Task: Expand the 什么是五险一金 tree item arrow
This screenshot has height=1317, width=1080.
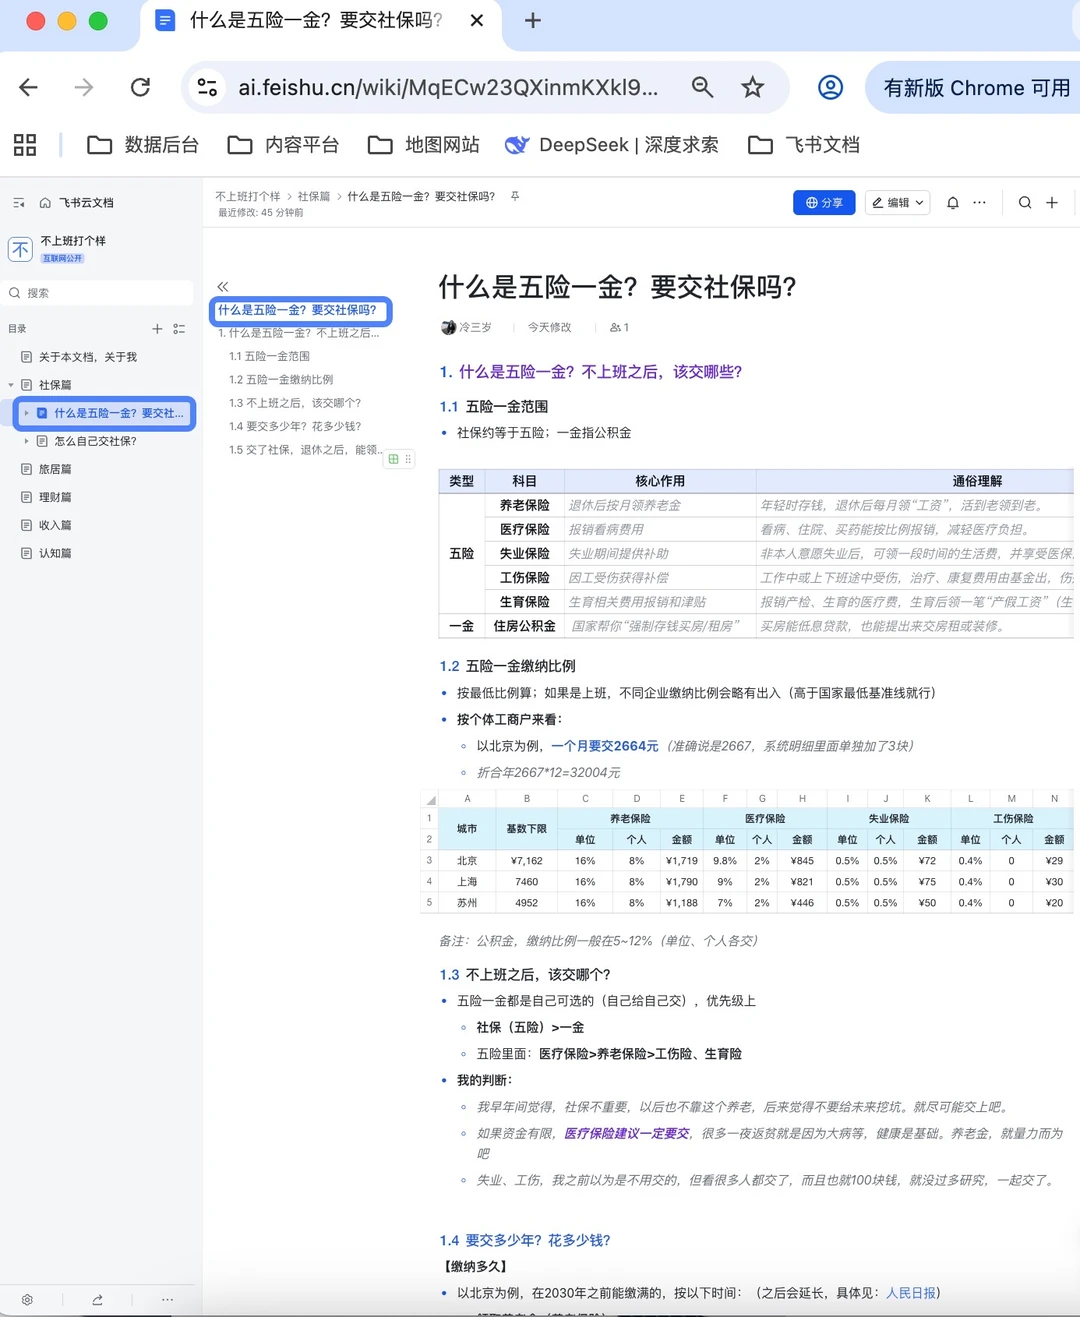Action: click(26, 413)
